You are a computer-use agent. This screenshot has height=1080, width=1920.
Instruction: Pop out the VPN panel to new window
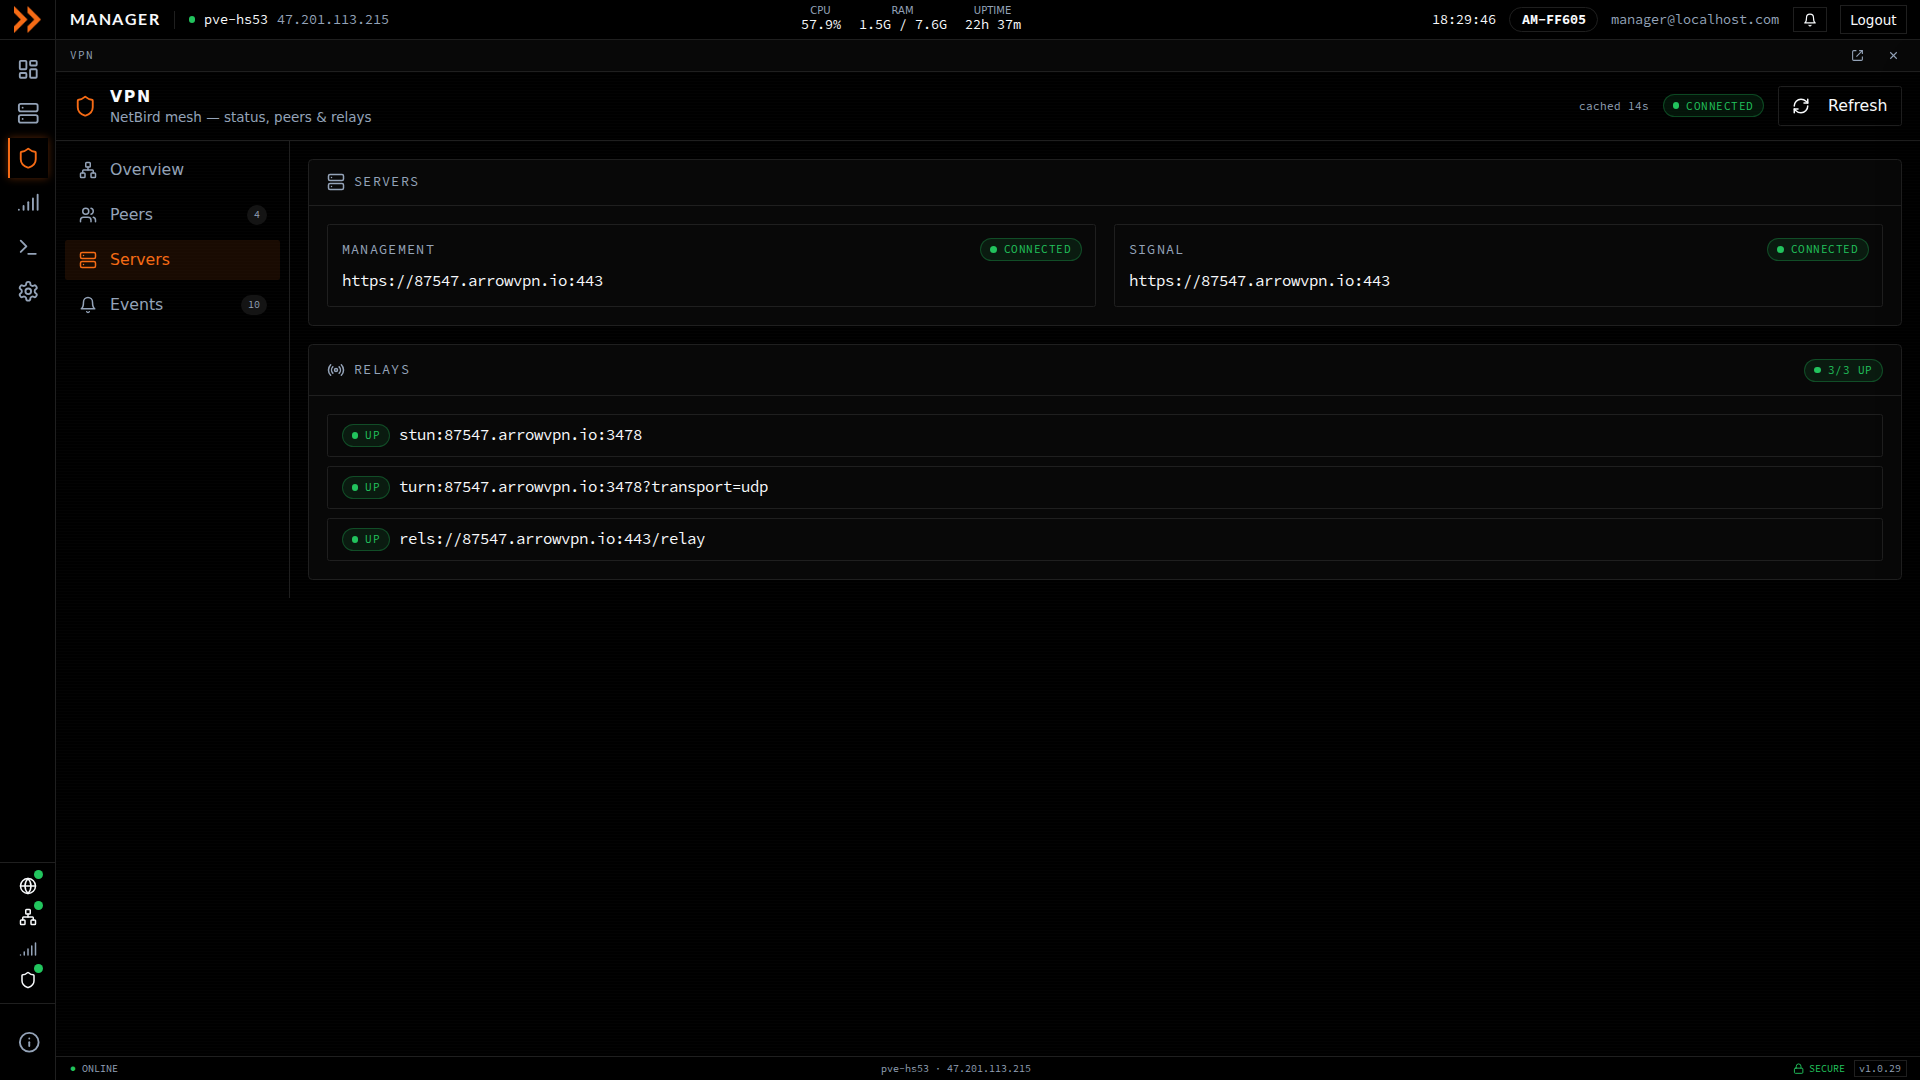tap(1857, 56)
